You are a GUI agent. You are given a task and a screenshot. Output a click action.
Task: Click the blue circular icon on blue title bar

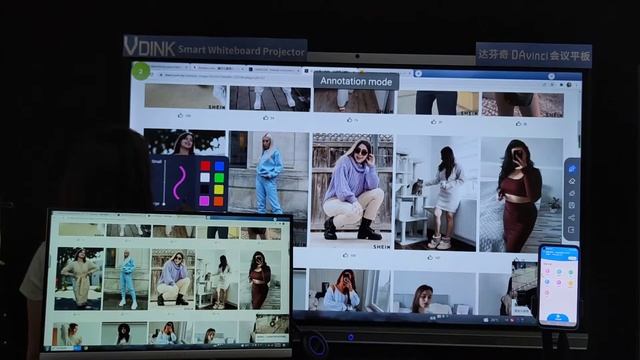[418, 73]
